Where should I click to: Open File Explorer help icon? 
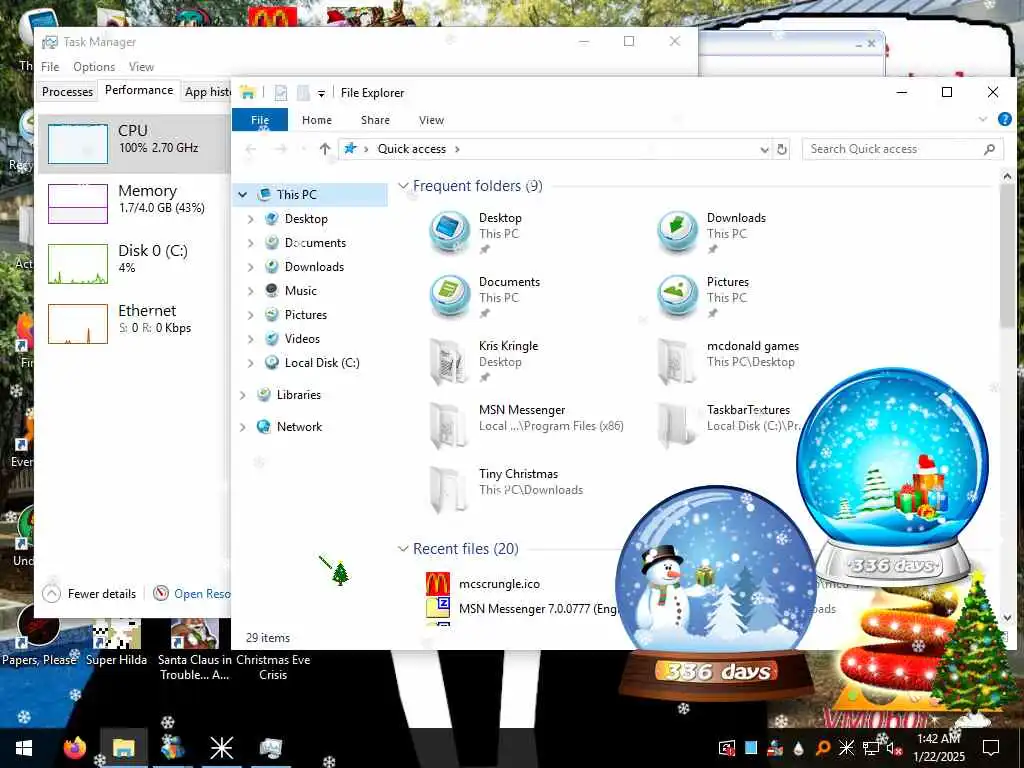click(x=1004, y=120)
